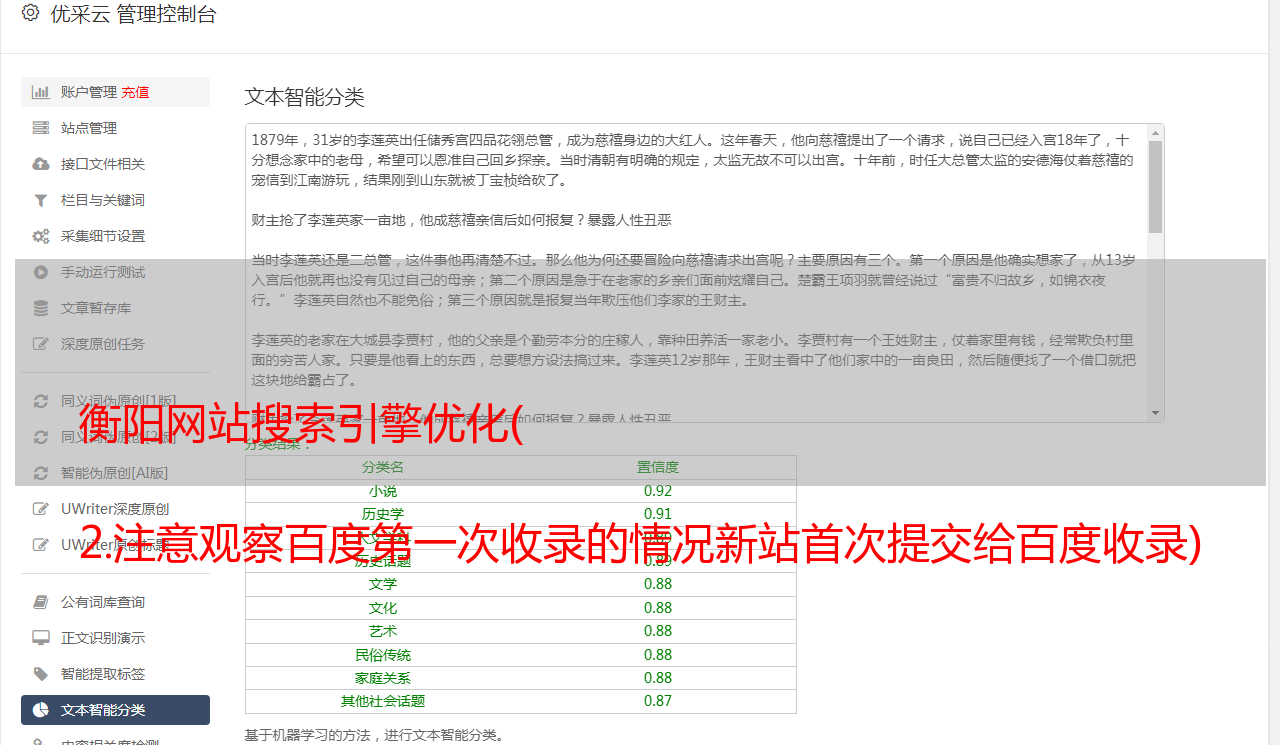Click the book icon for 公有词库查询
The height and width of the screenshot is (745, 1280).
[x=41, y=602]
